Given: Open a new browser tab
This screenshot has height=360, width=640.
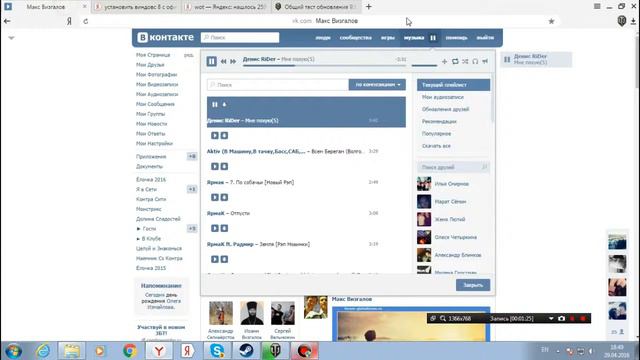Looking at the screenshot, I should tap(369, 7).
